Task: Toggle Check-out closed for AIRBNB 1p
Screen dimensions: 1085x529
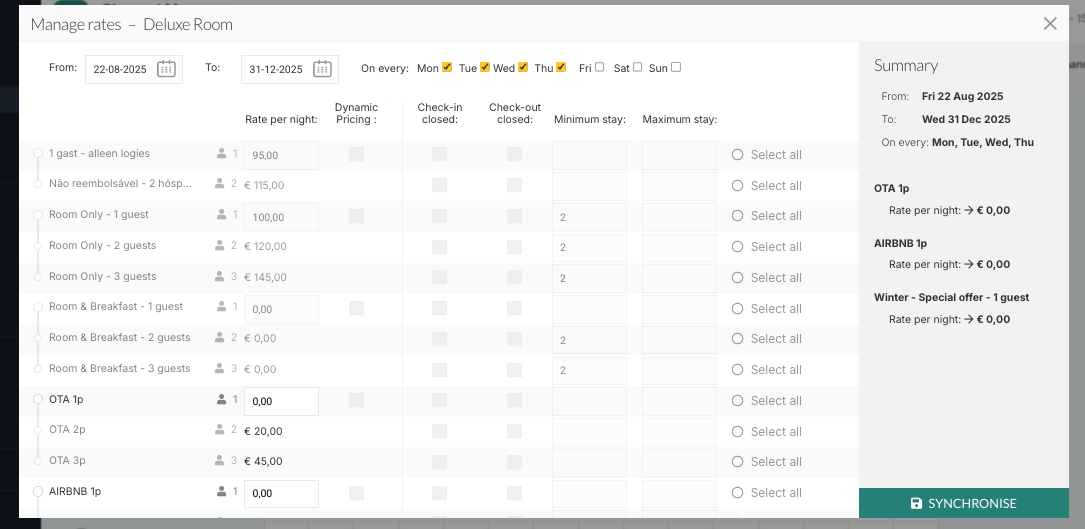Action: coord(514,493)
